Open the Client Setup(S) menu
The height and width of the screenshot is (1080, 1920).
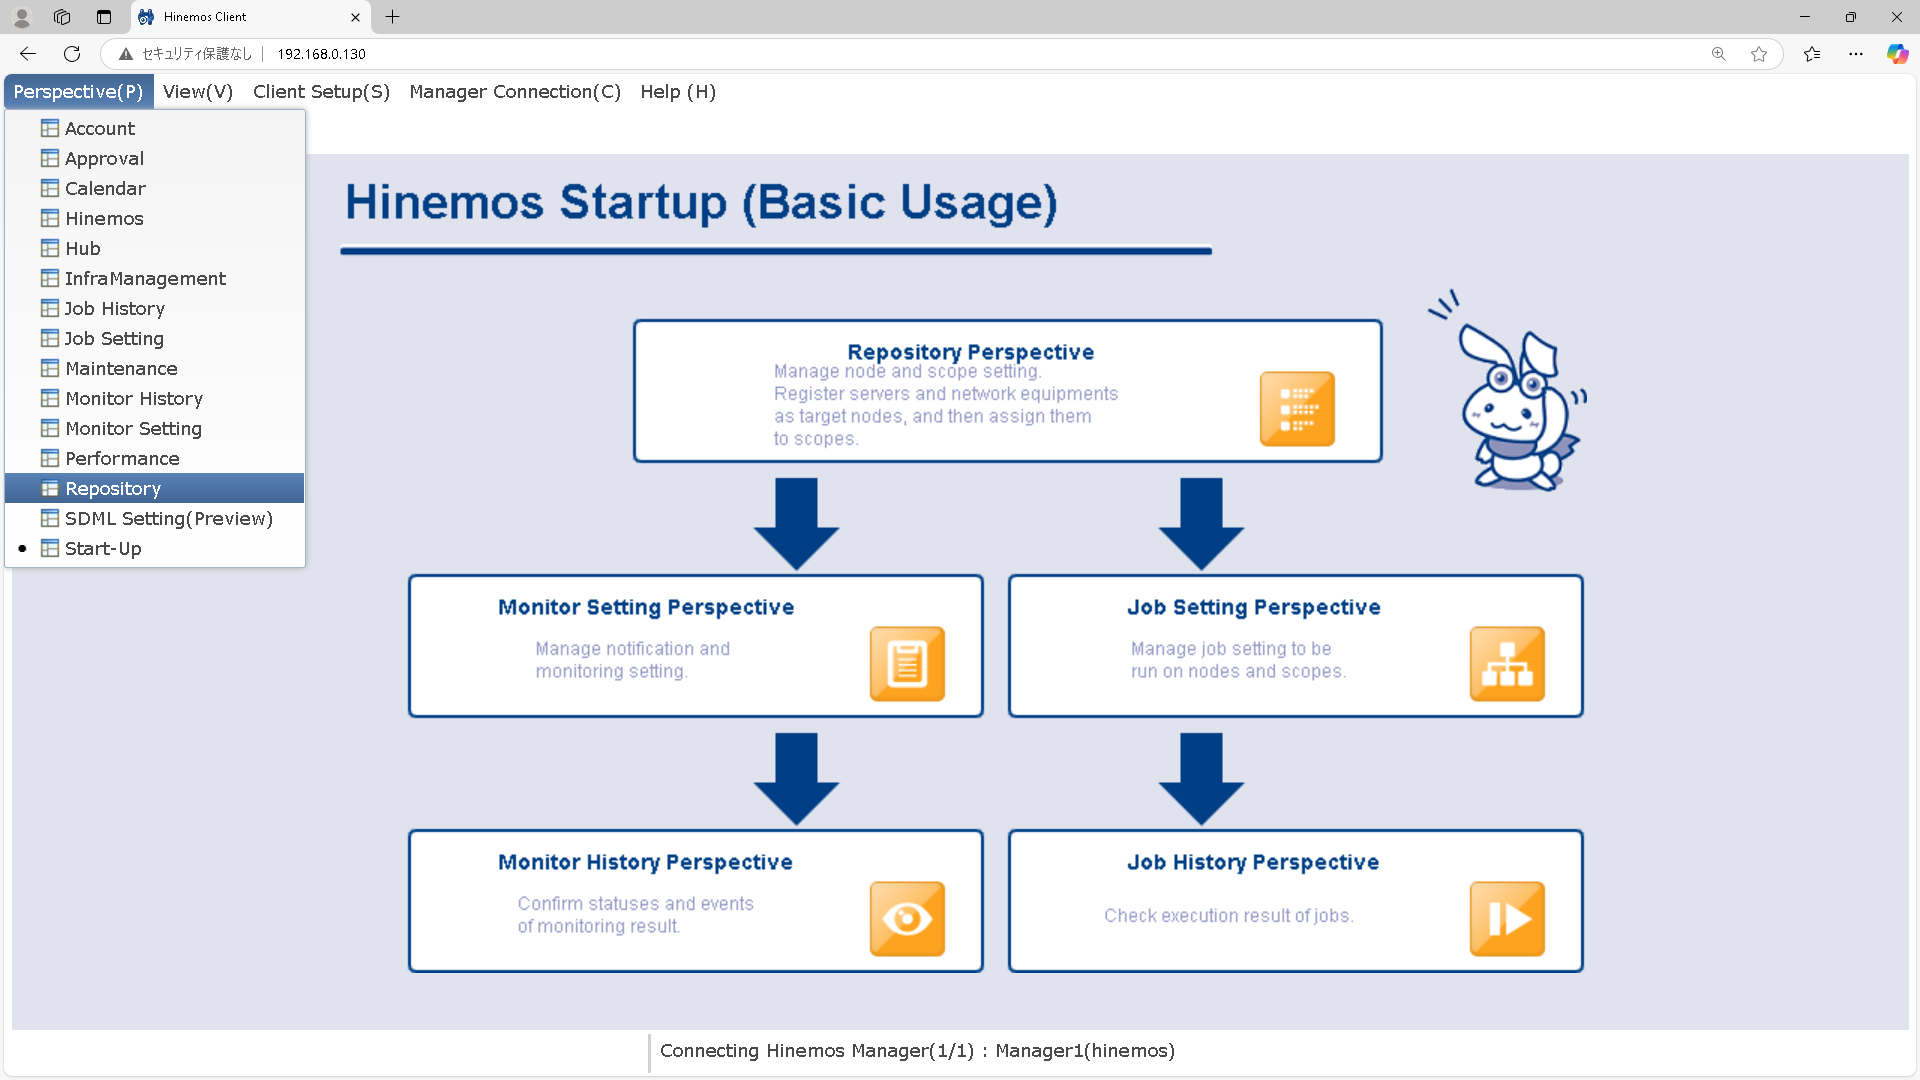point(321,92)
